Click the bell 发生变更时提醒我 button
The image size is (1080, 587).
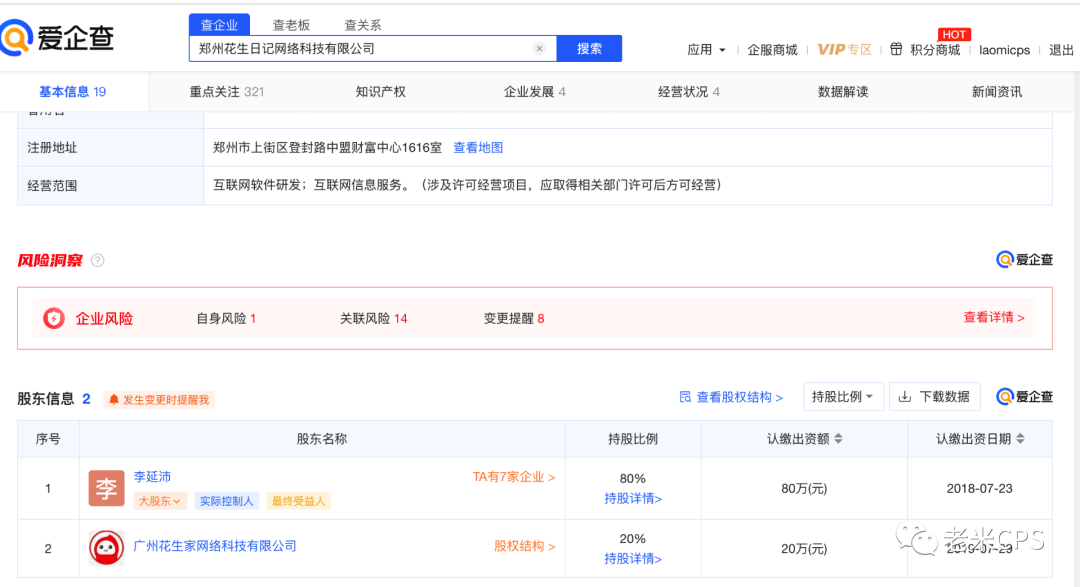159,400
